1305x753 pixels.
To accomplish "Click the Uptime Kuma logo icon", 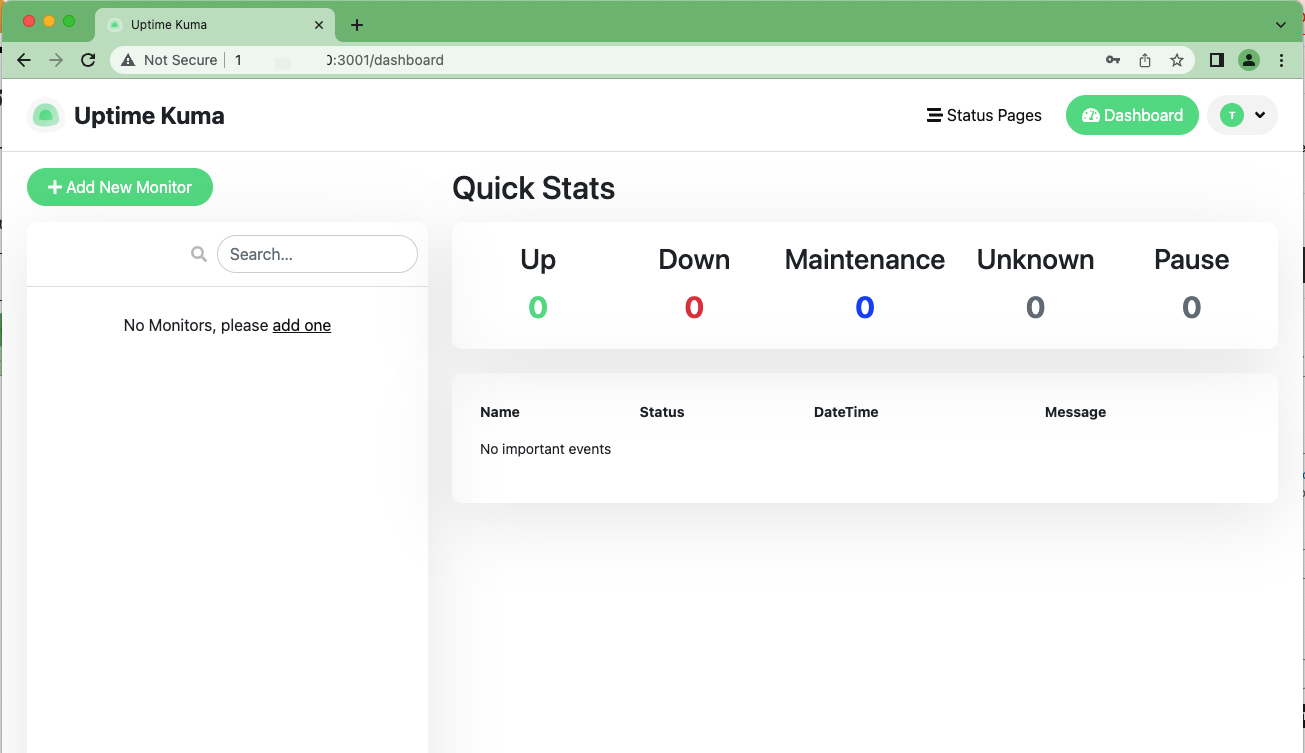I will point(46,116).
